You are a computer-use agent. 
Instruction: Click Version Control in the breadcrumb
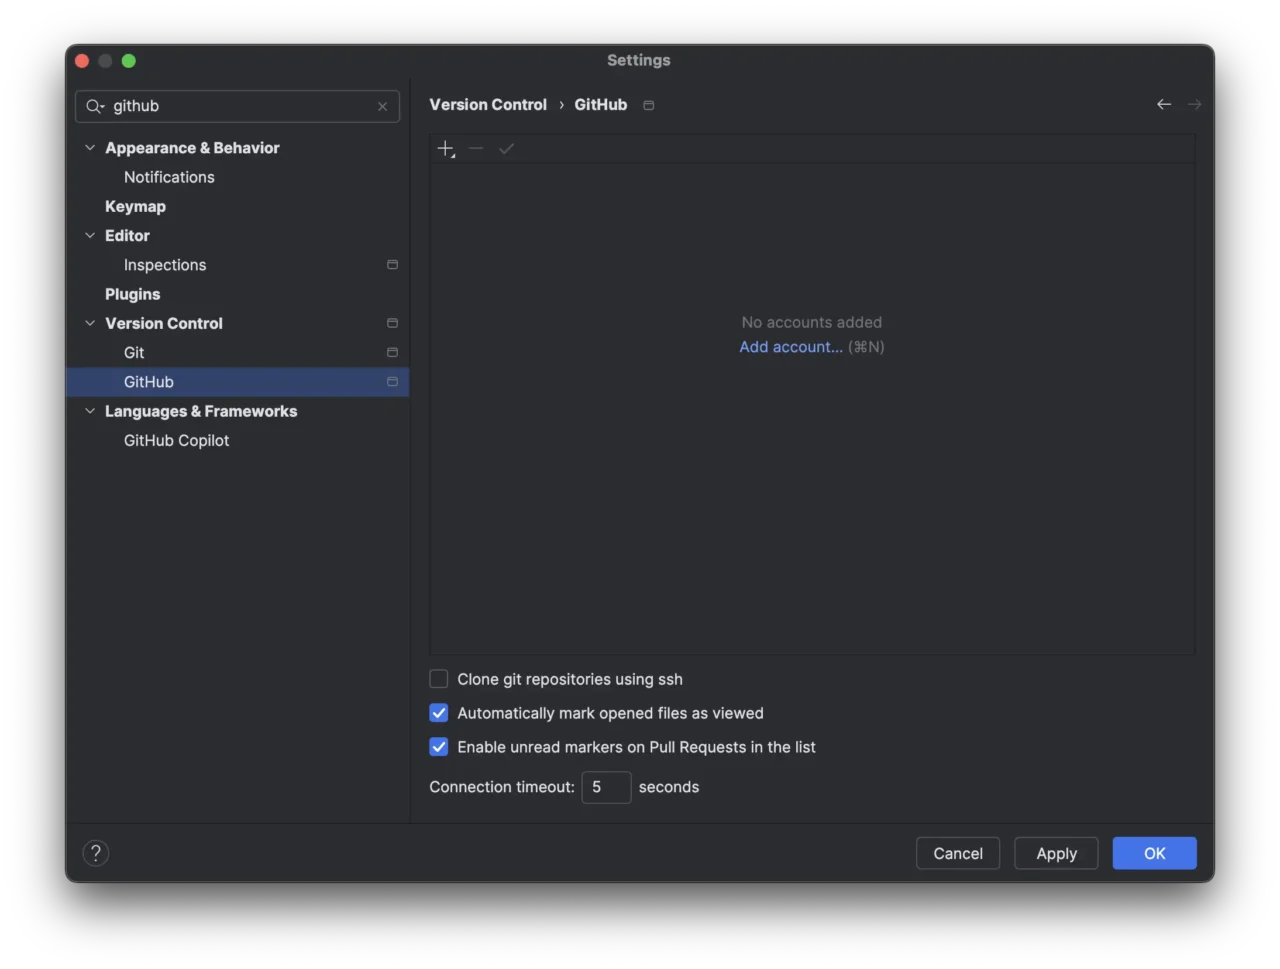(x=488, y=104)
